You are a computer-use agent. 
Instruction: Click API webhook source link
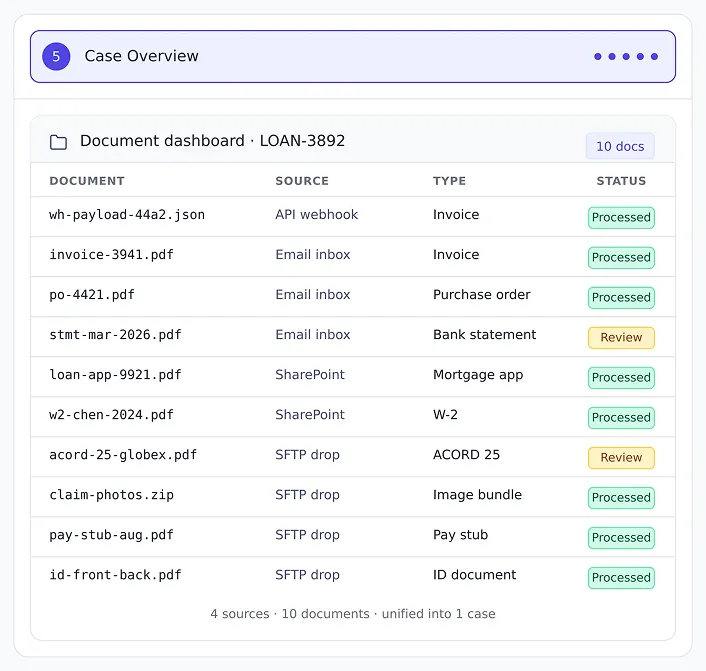(317, 214)
